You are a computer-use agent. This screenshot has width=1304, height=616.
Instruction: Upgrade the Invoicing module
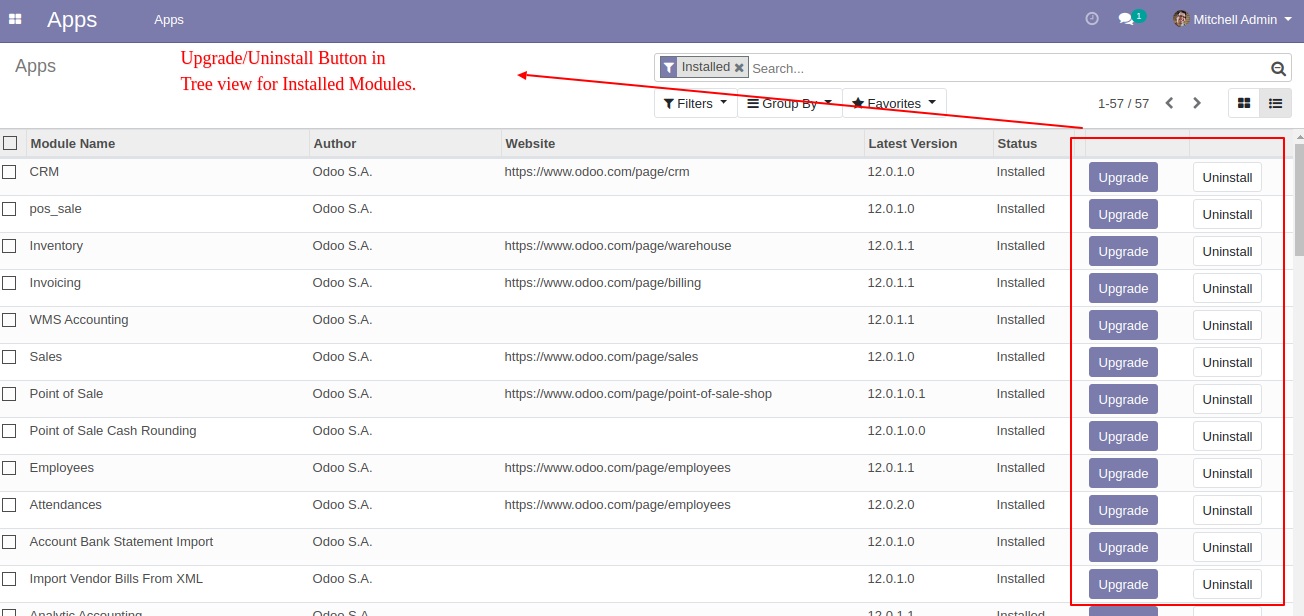pos(1123,289)
